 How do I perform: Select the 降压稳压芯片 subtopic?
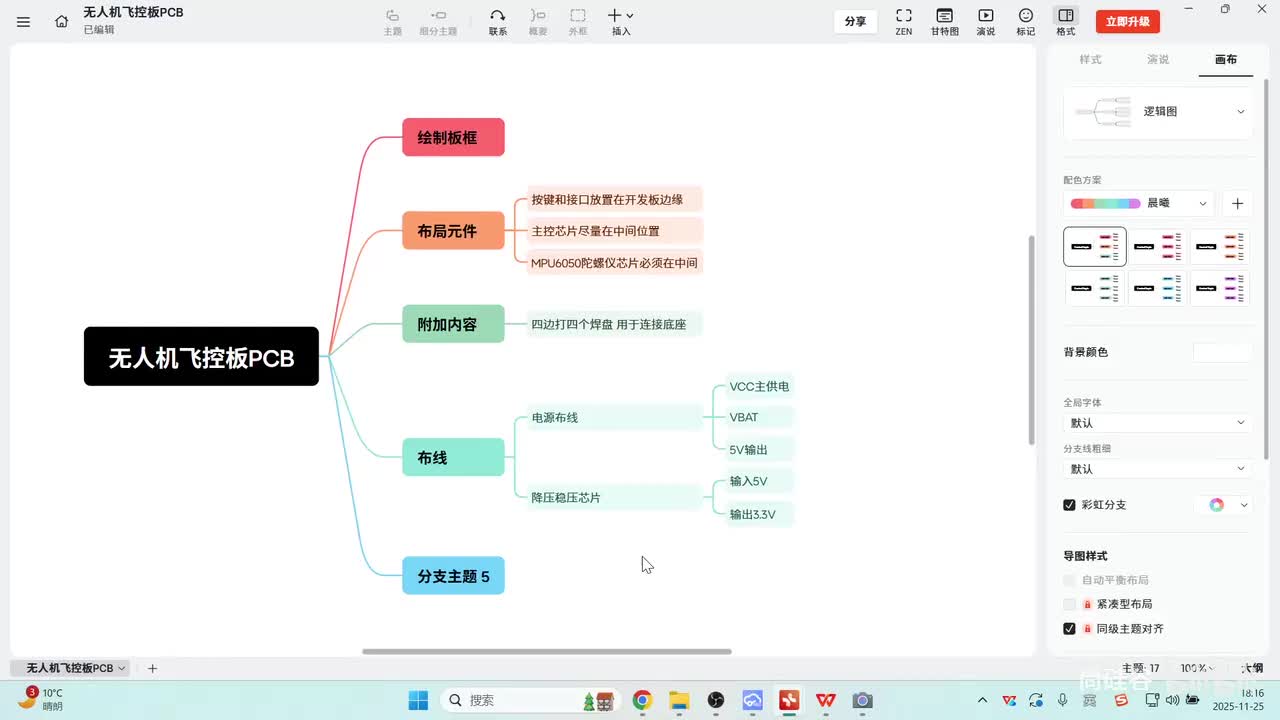[x=614, y=497]
